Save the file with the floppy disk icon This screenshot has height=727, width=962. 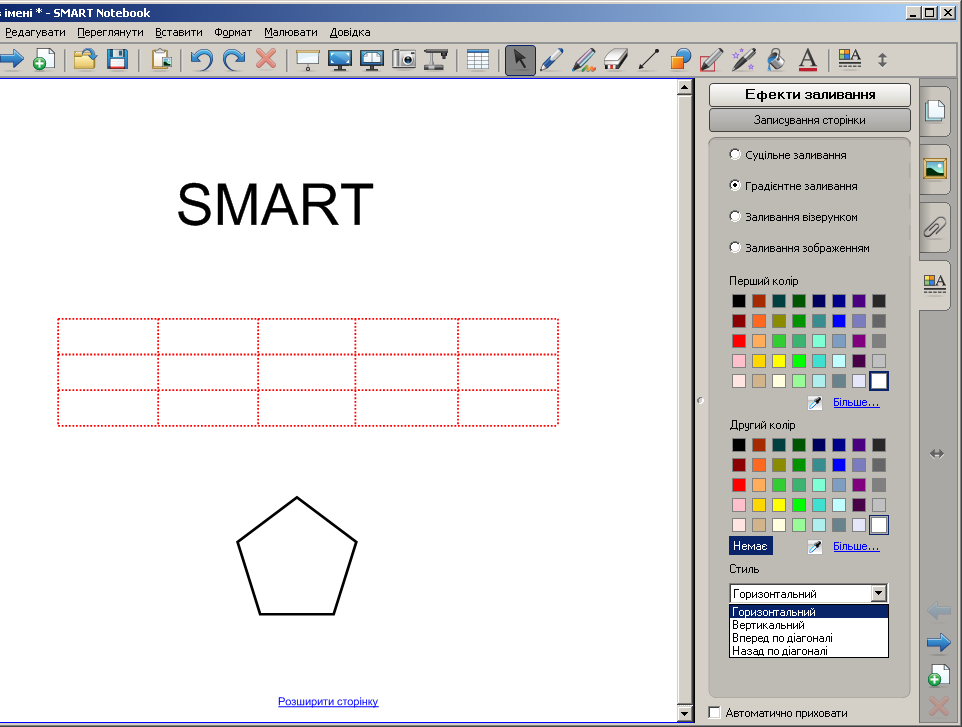pos(117,60)
